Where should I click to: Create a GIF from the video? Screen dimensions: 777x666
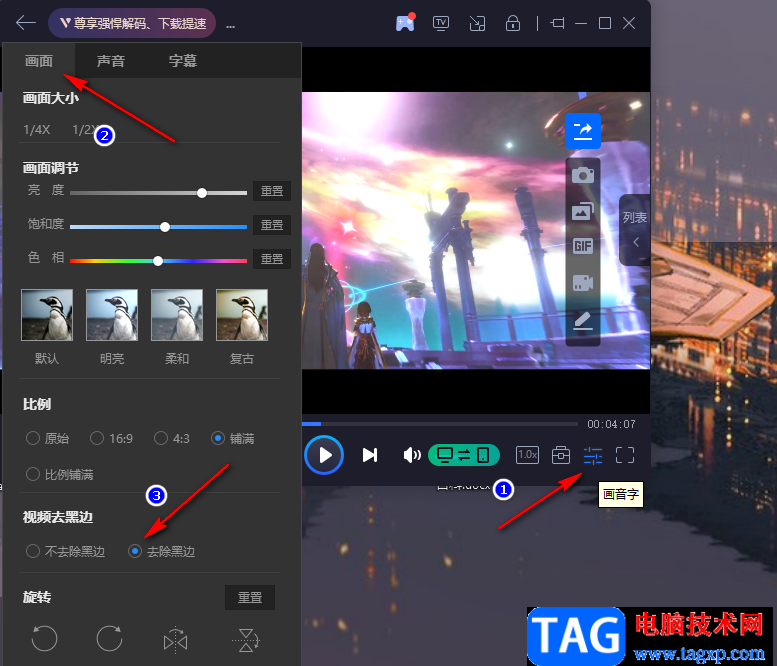(x=583, y=246)
